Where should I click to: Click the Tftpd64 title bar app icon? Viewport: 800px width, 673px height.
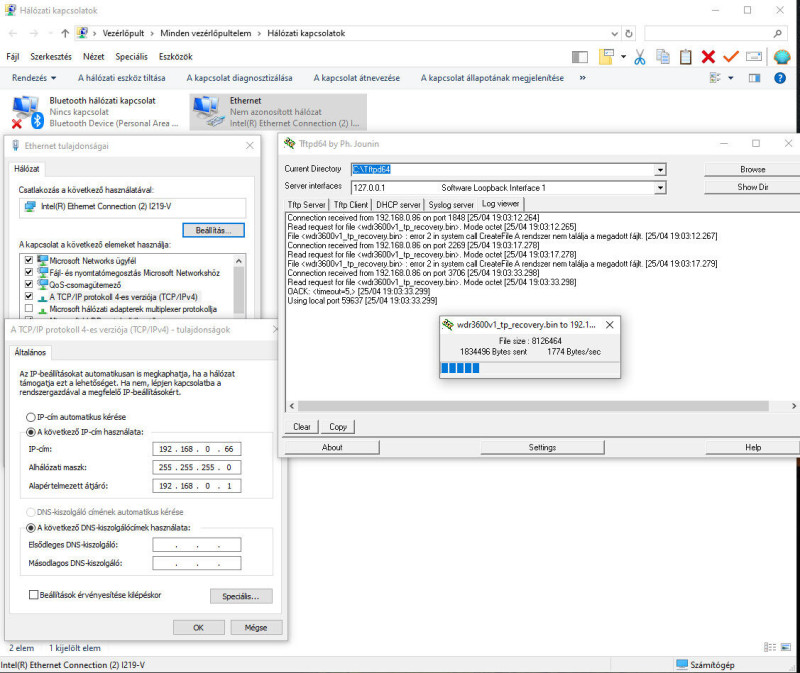tap(289, 143)
